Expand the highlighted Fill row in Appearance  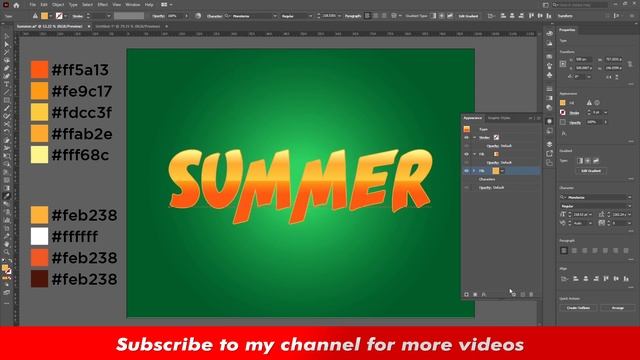[474, 171]
